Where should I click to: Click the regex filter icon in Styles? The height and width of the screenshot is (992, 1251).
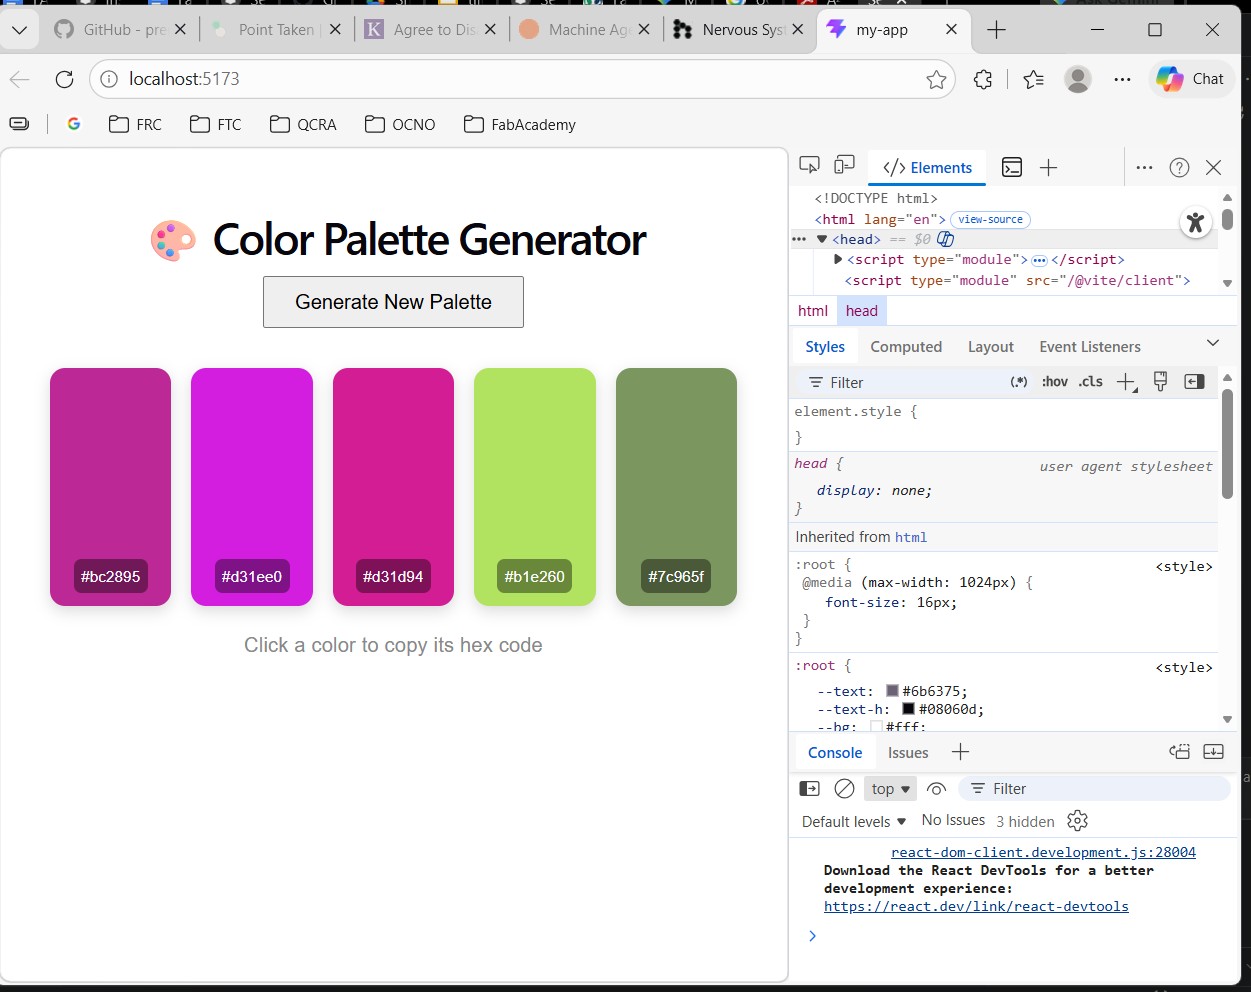point(1019,381)
